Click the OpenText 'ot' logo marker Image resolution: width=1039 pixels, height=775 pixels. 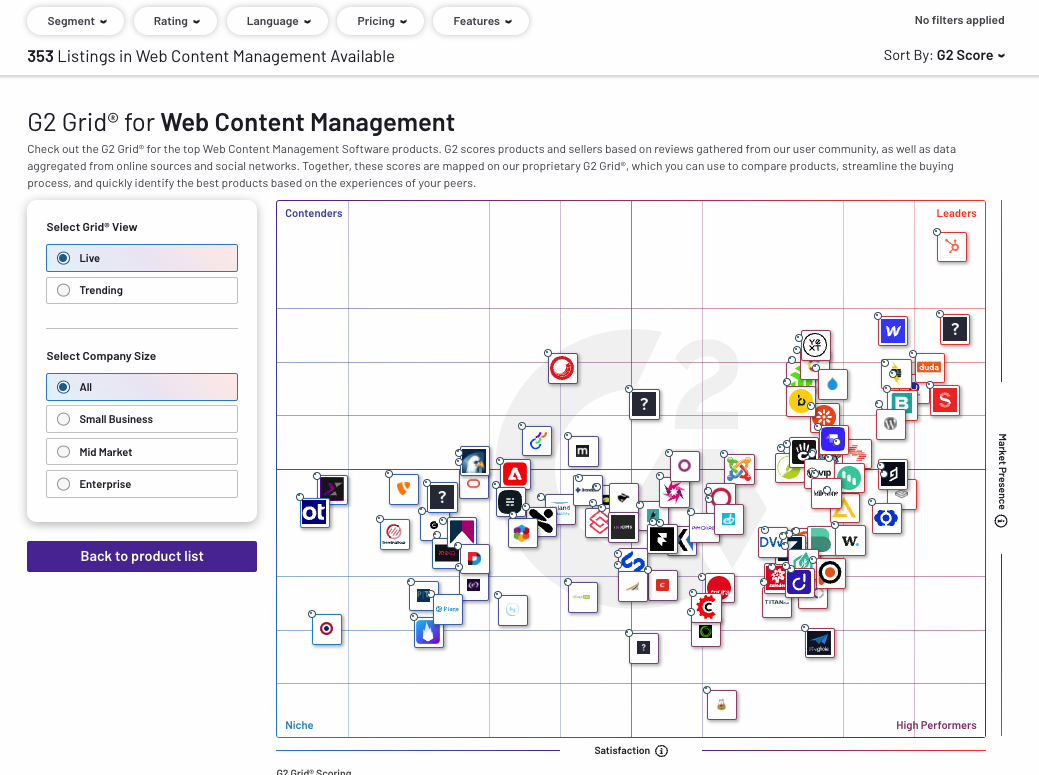click(x=314, y=512)
